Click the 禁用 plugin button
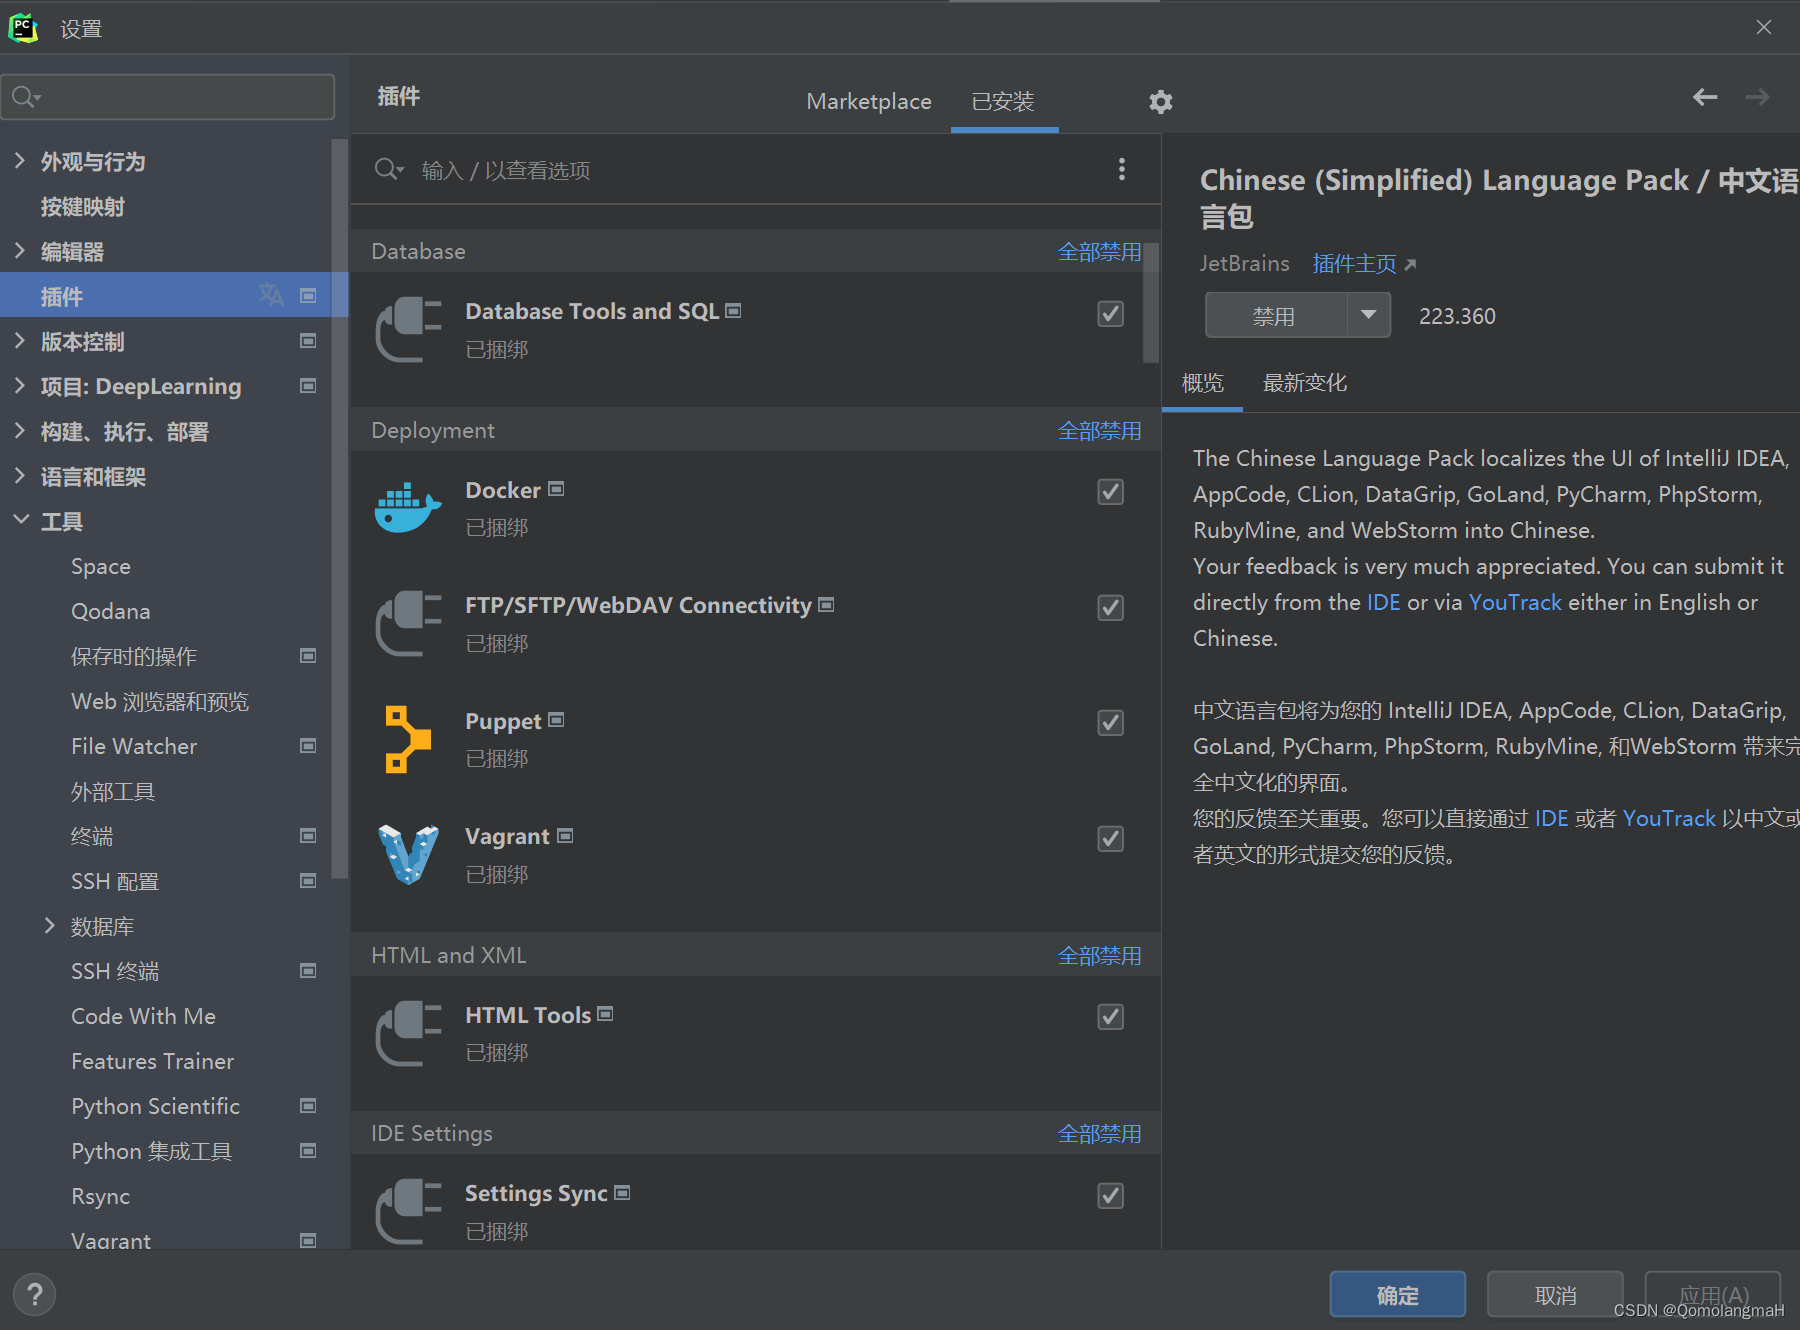Screen dimensions: 1800x1330 (1275, 315)
